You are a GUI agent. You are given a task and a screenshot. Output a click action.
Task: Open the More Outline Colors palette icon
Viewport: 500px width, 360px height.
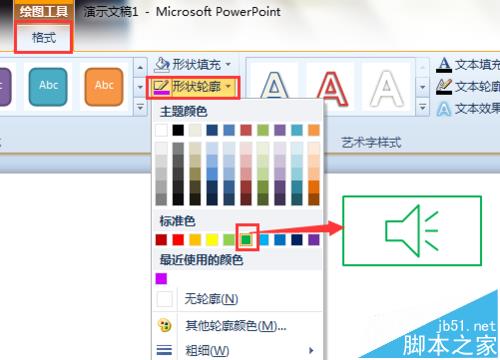165,325
